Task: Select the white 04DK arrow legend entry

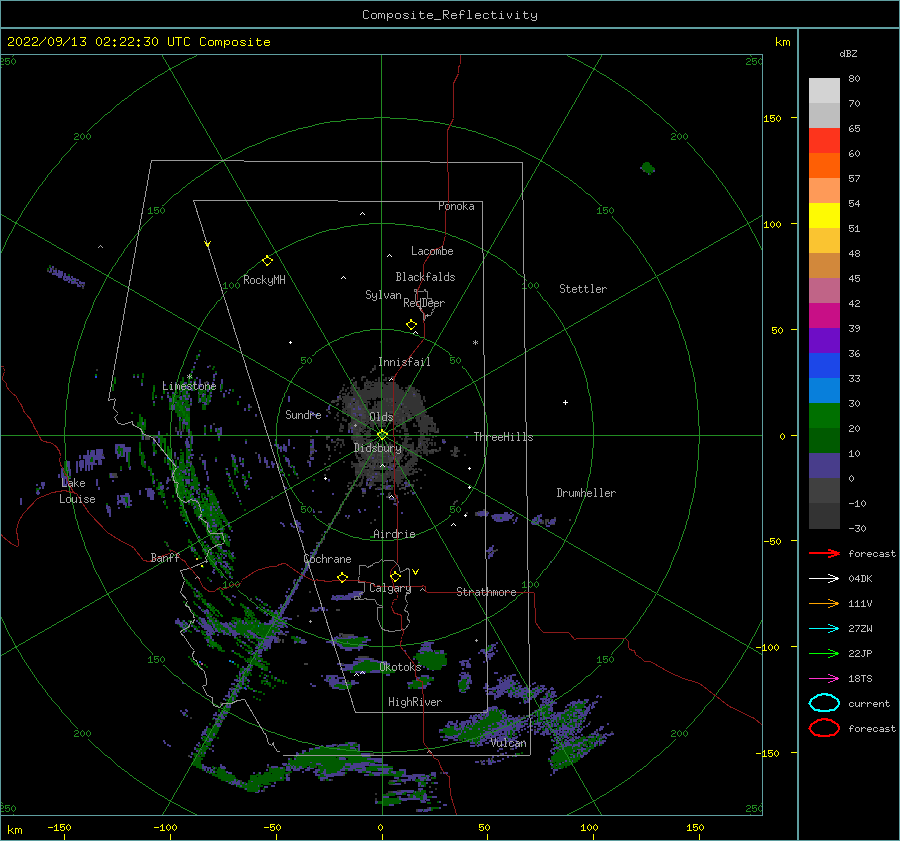Action: pyautogui.click(x=824, y=578)
